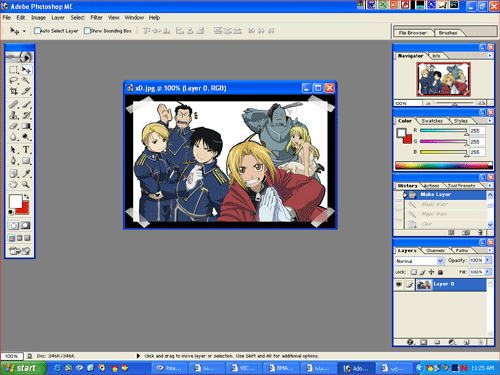500x375 pixels.
Task: Open the Fill slider arrow
Action: click(x=488, y=272)
